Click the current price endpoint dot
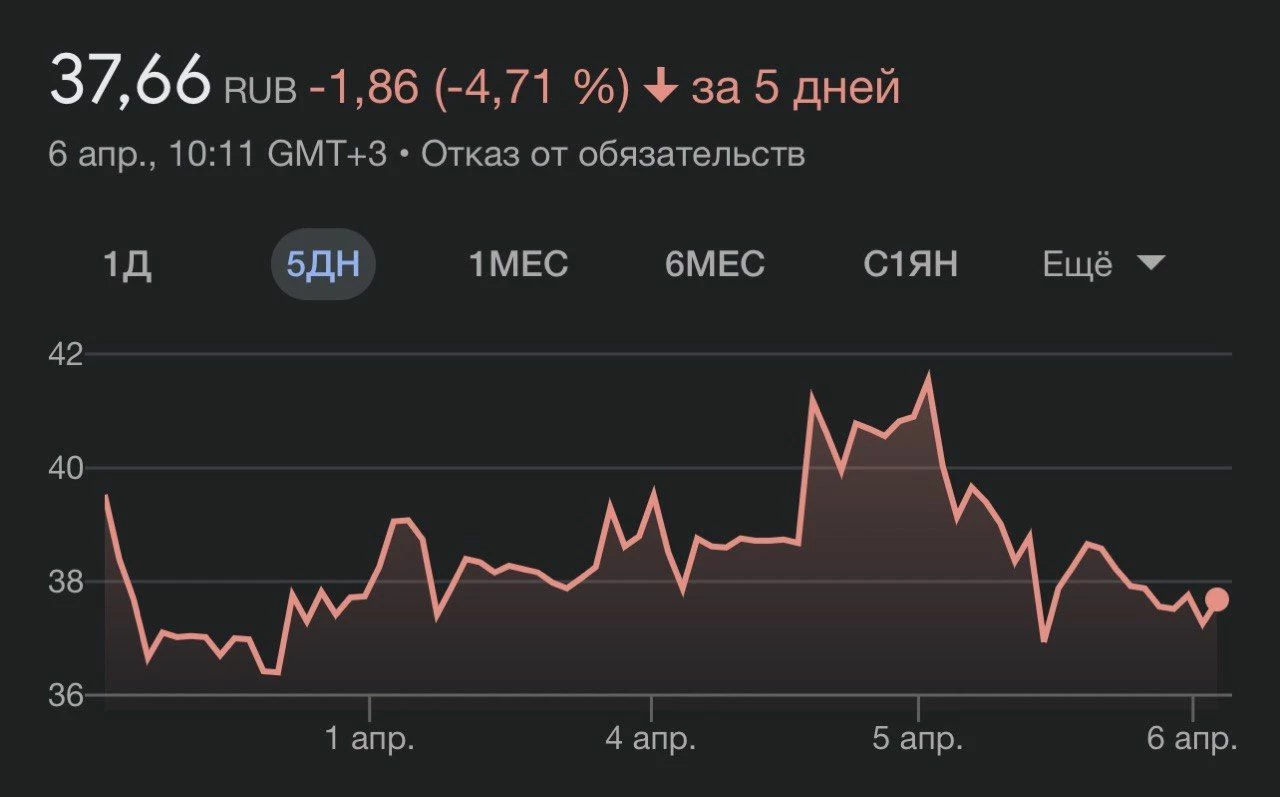Screen dimensions: 1280x797 click(x=1217, y=600)
